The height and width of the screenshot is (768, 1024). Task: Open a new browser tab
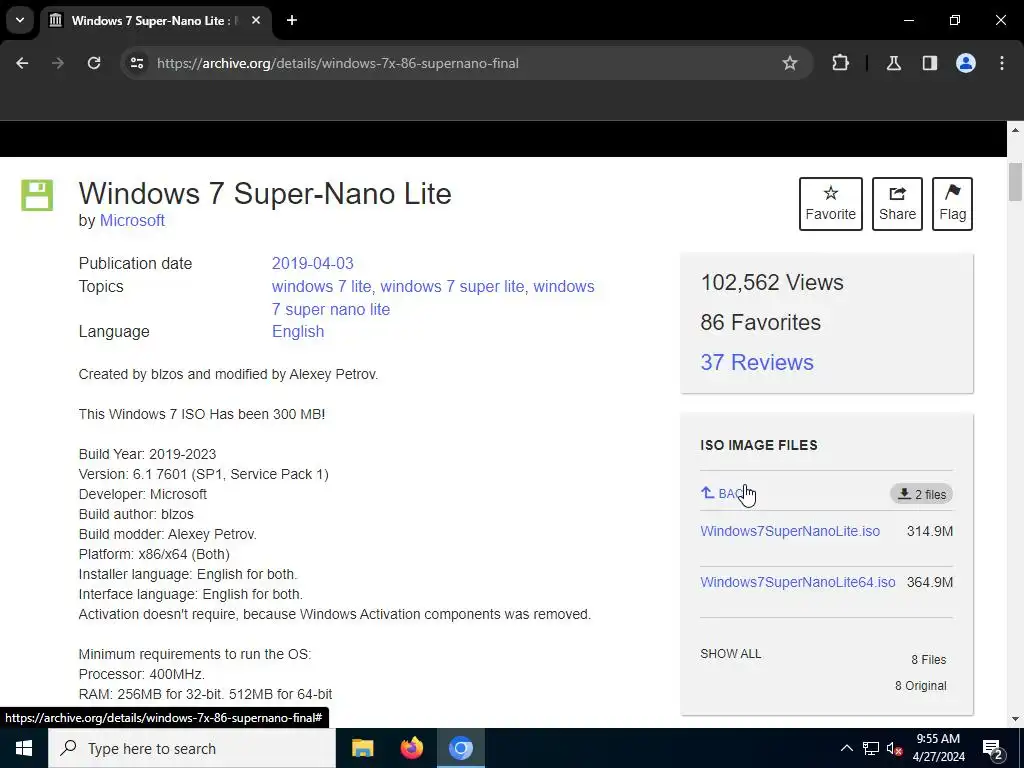click(x=292, y=20)
